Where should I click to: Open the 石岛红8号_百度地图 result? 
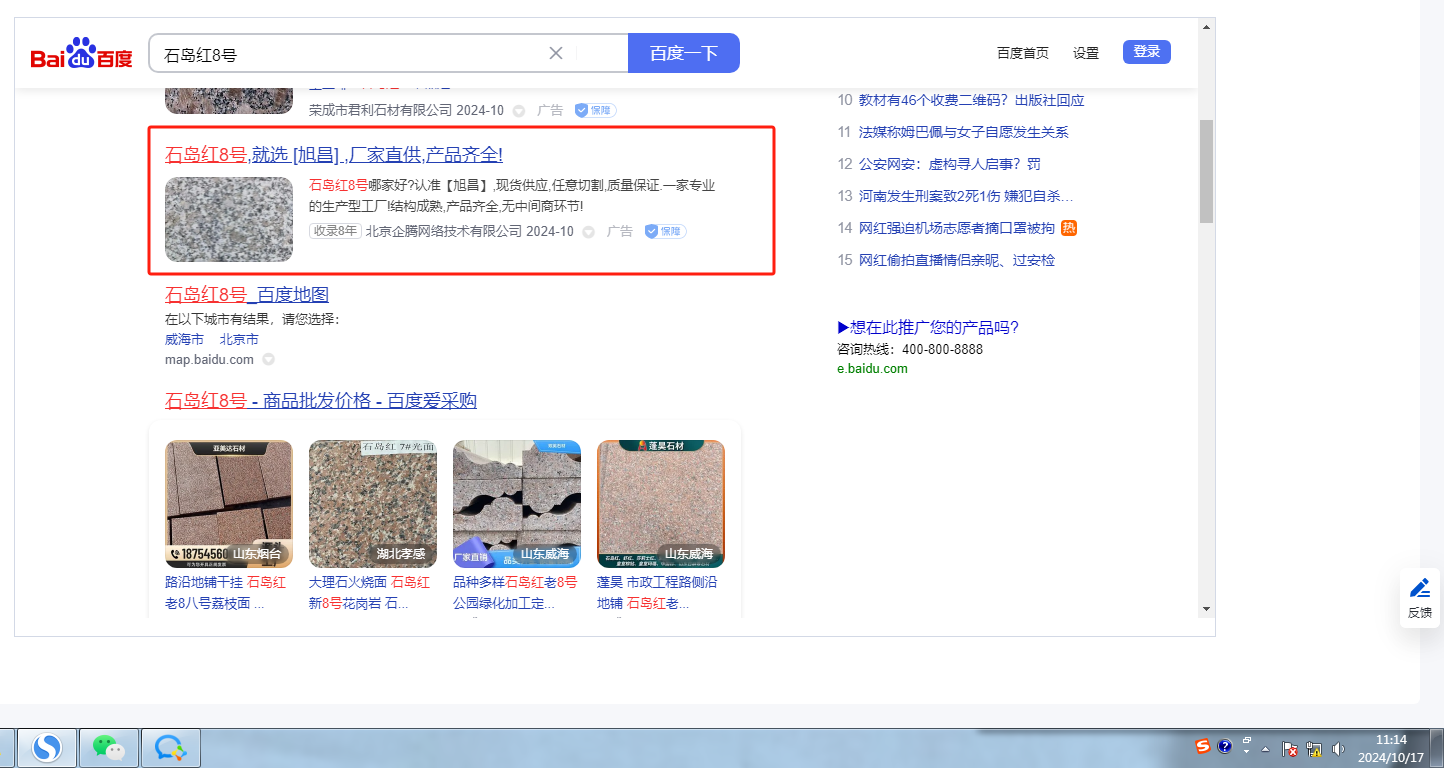pyautogui.click(x=247, y=295)
